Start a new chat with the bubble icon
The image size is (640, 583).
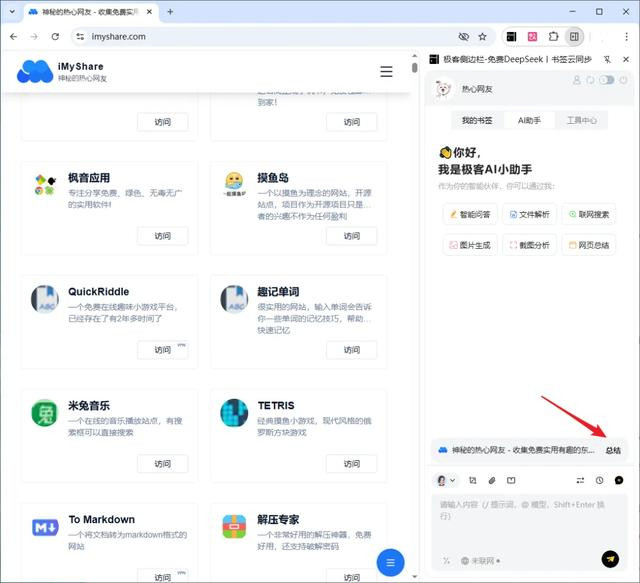(619, 481)
